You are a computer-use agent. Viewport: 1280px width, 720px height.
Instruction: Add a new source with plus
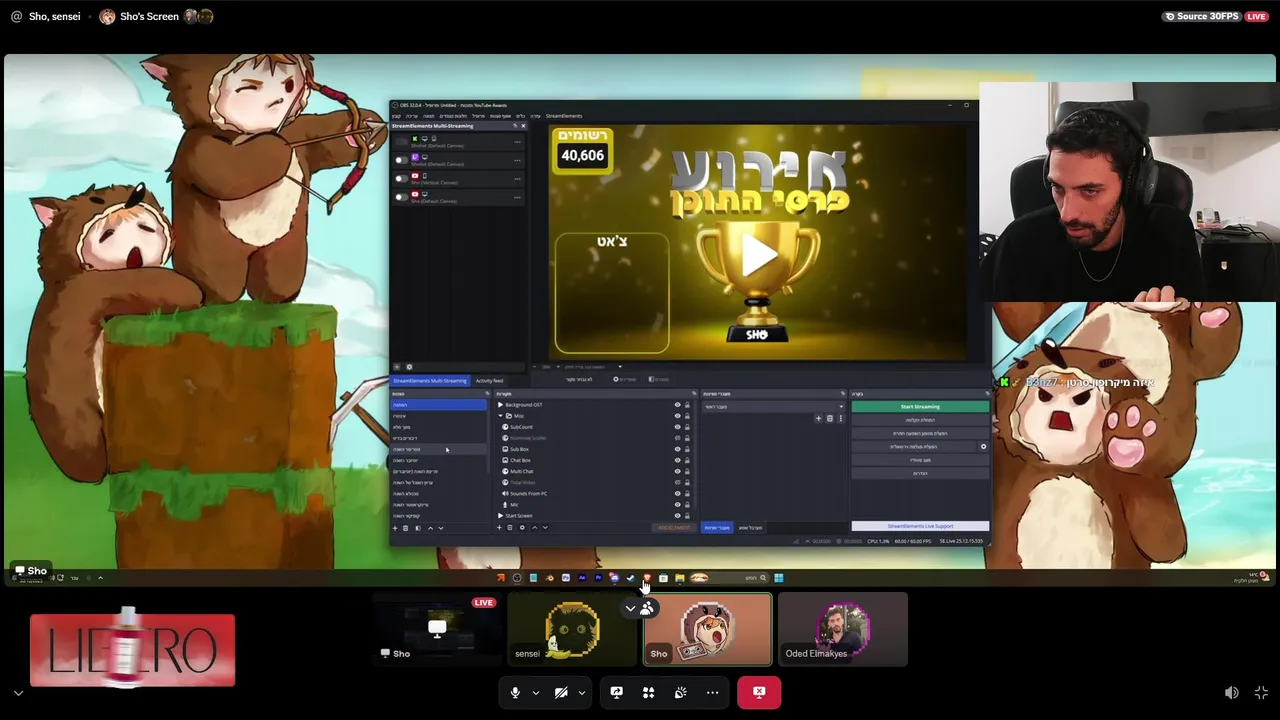(x=499, y=528)
